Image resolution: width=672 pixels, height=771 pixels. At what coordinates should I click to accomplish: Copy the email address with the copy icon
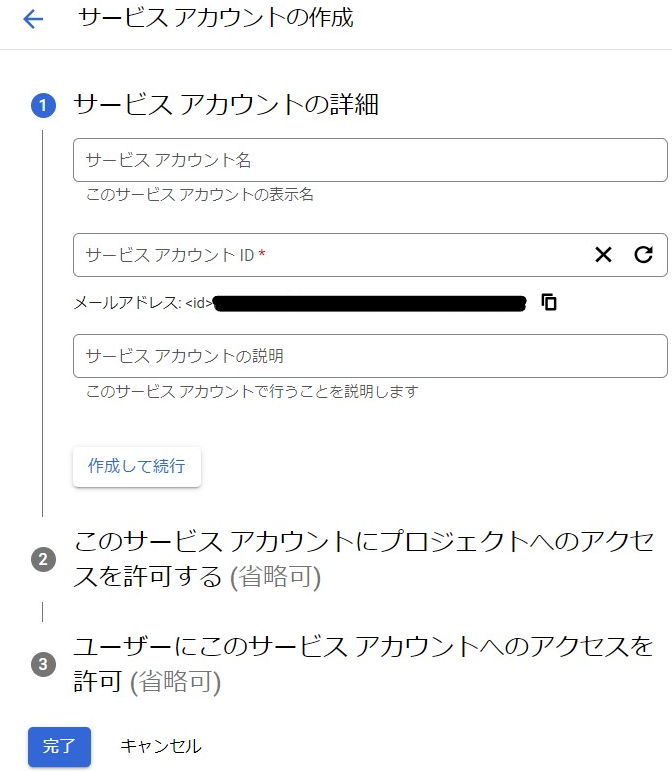click(549, 302)
